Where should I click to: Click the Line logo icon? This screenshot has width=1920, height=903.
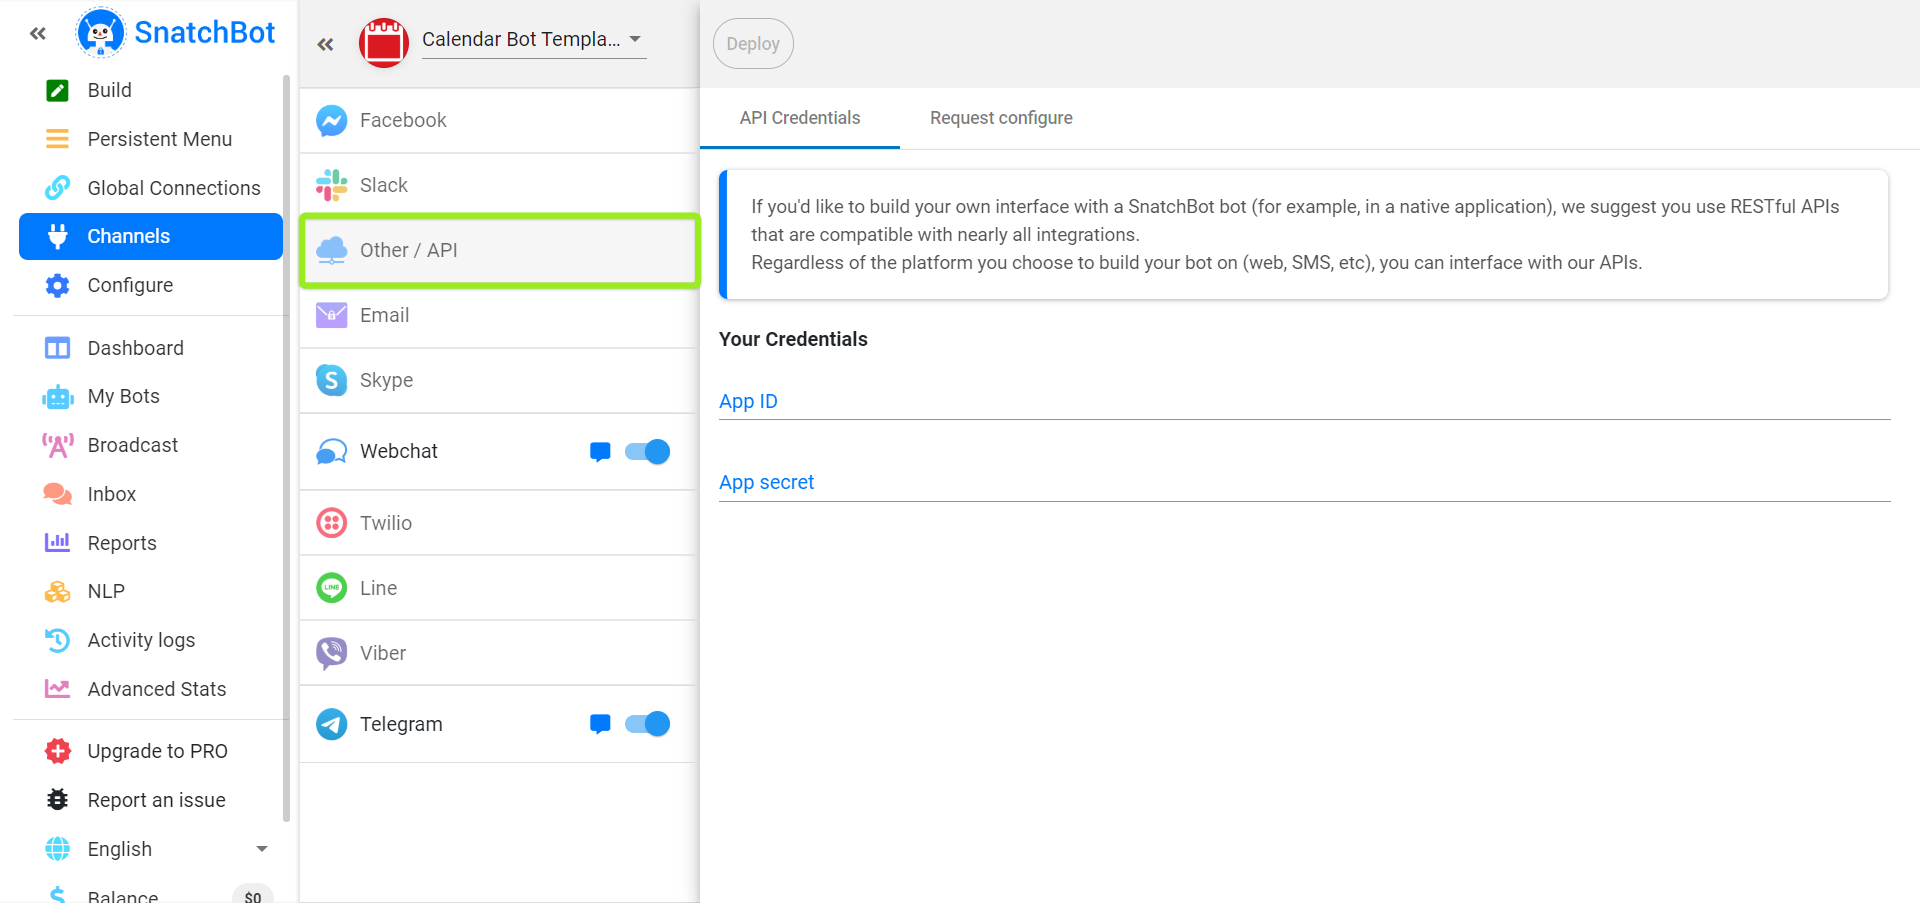click(332, 588)
